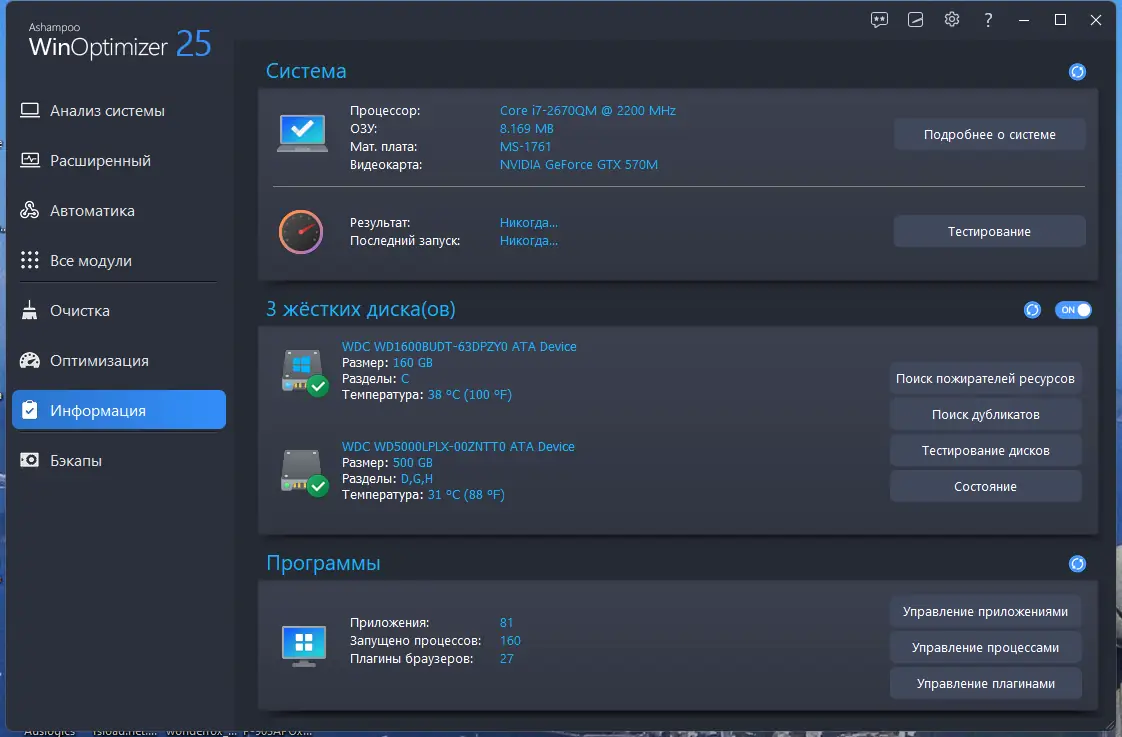Open the feedback chat icon in title bar
The image size is (1122, 737).
879,19
